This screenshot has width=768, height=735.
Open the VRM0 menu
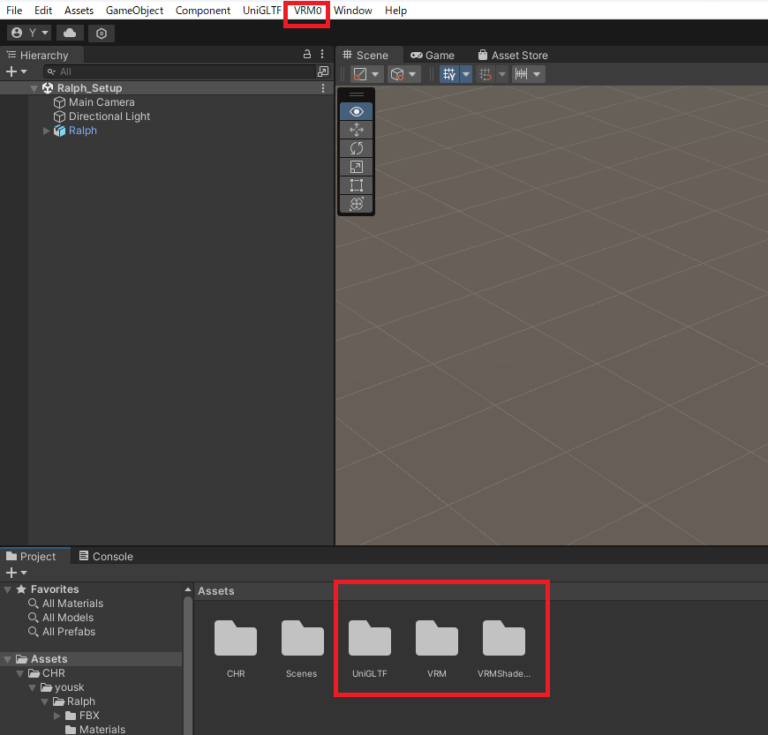coord(307,10)
